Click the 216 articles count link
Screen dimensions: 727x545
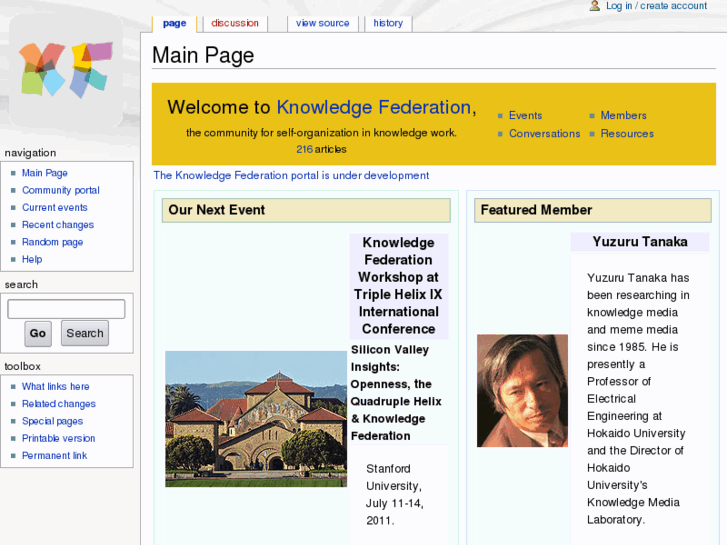(305, 149)
